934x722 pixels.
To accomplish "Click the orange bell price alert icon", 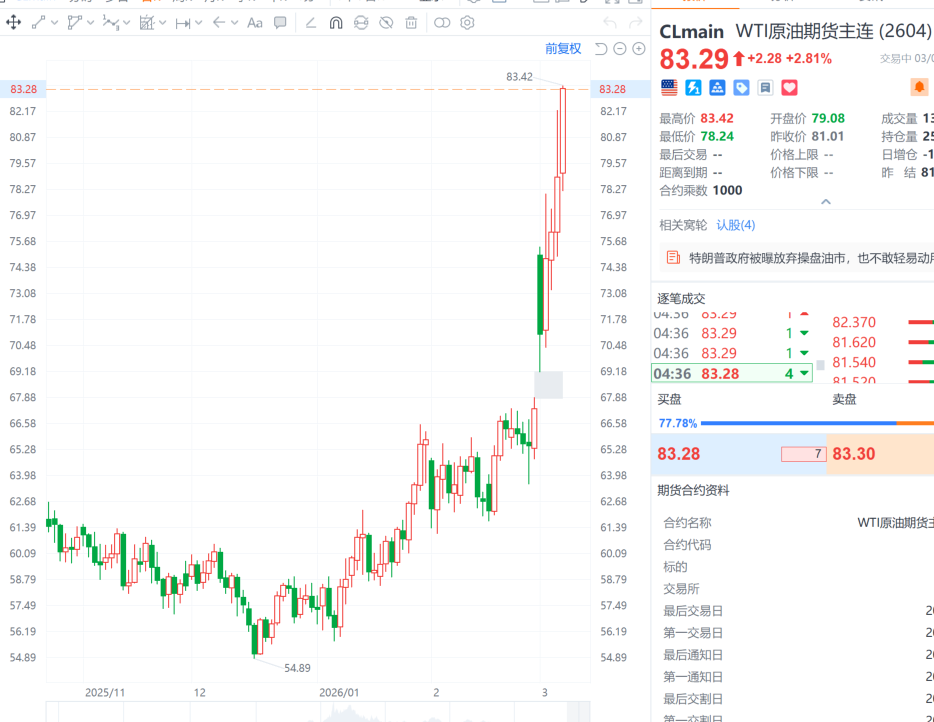I will click(919, 88).
